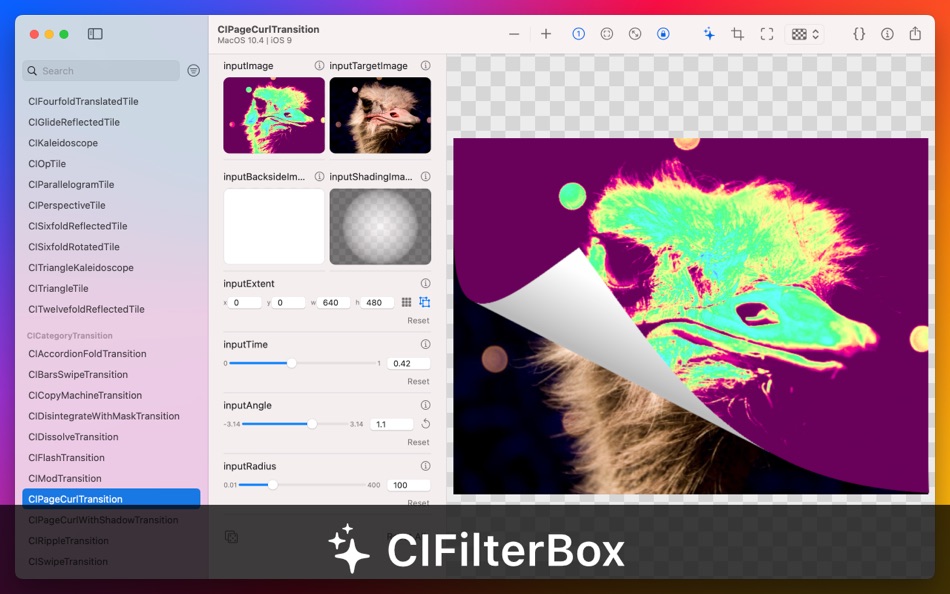The image size is (950, 594).
Task: Click the inputExtent width field showing 640
Action: [334, 302]
